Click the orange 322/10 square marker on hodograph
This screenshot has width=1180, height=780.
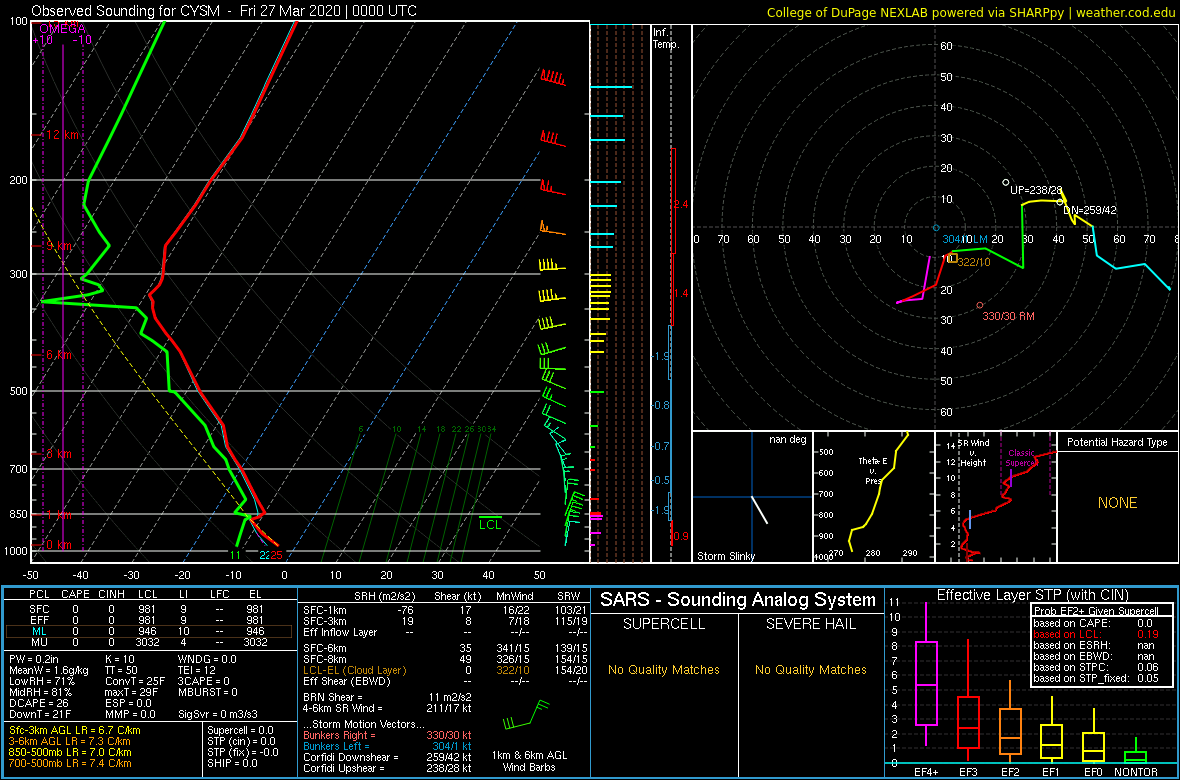pyautogui.click(x=953, y=258)
